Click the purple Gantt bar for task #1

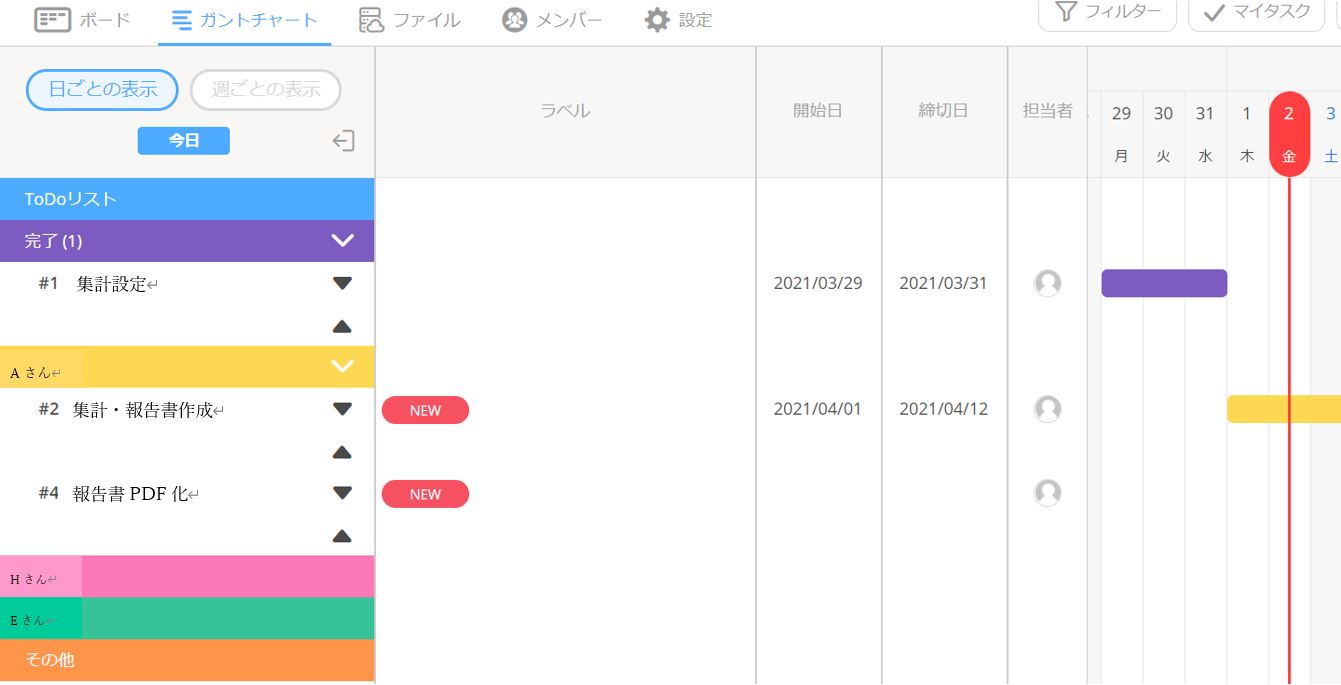click(1164, 283)
